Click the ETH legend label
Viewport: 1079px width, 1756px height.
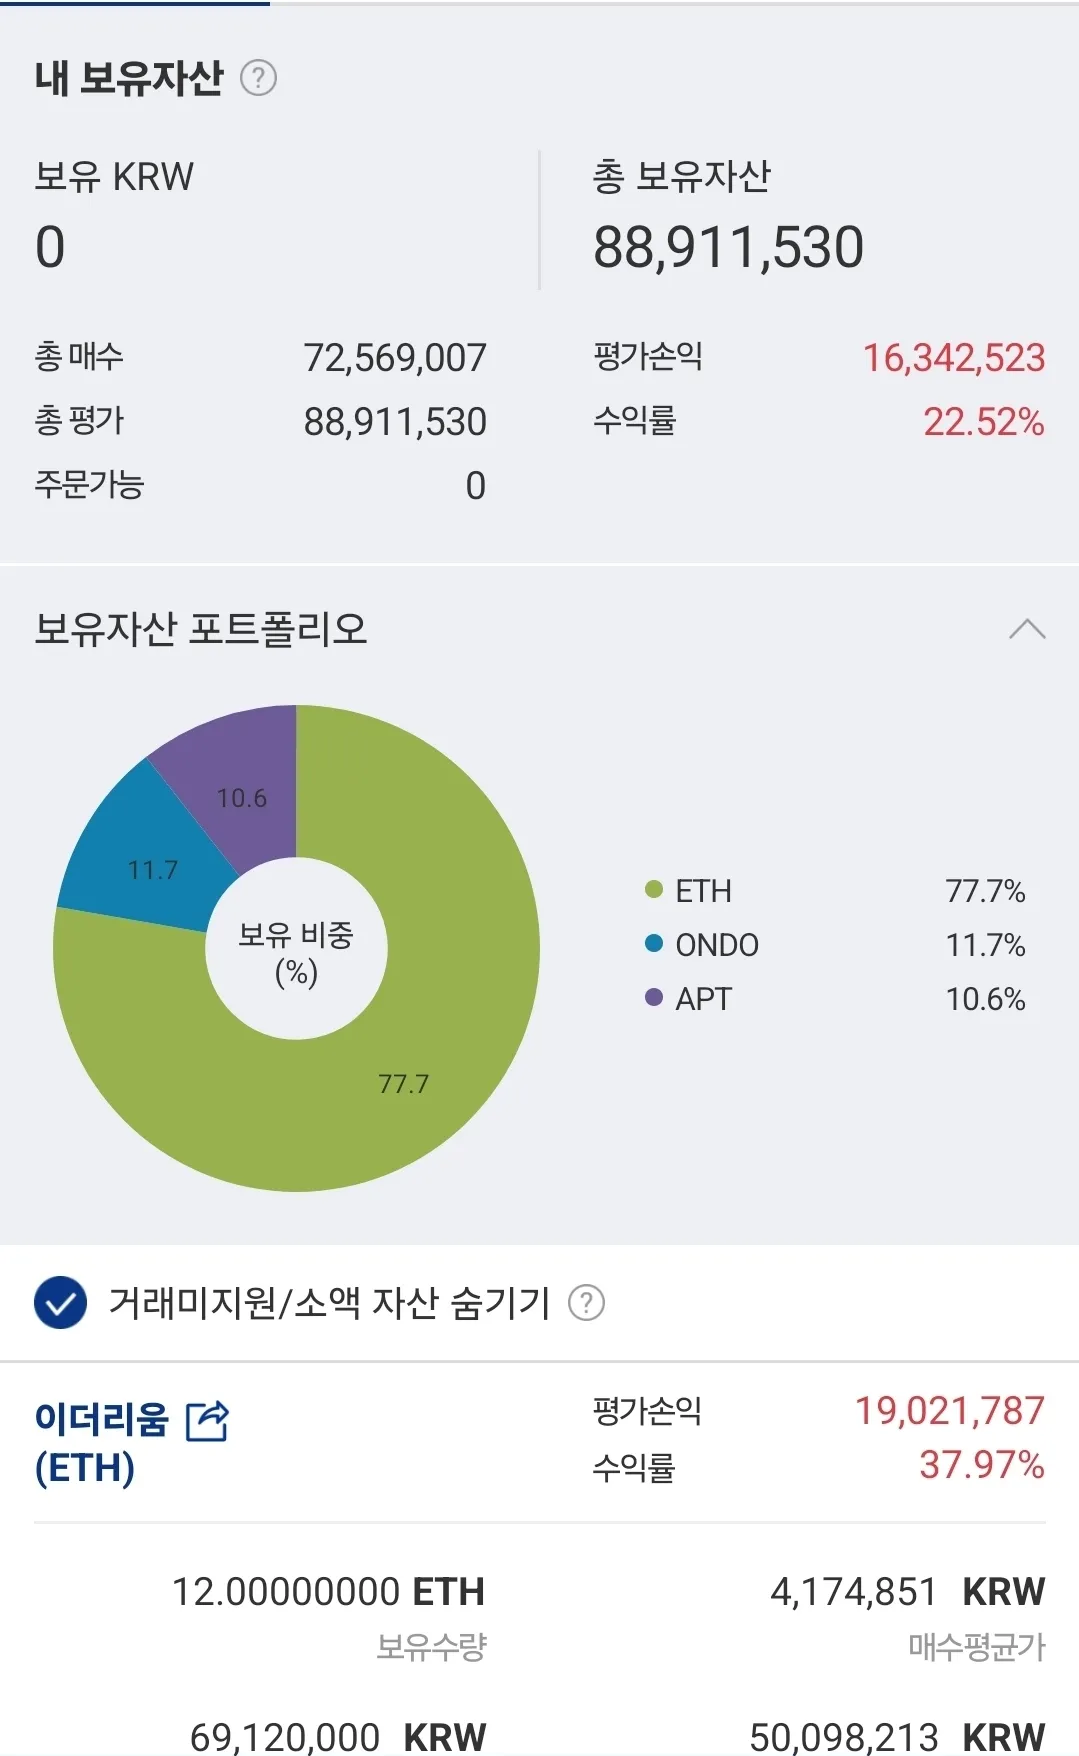point(703,891)
